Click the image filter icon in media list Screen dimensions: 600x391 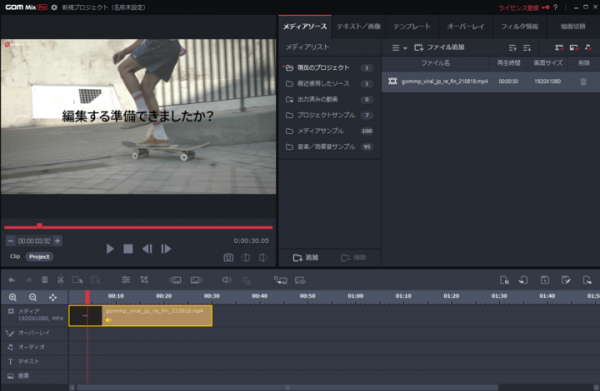click(x=574, y=47)
